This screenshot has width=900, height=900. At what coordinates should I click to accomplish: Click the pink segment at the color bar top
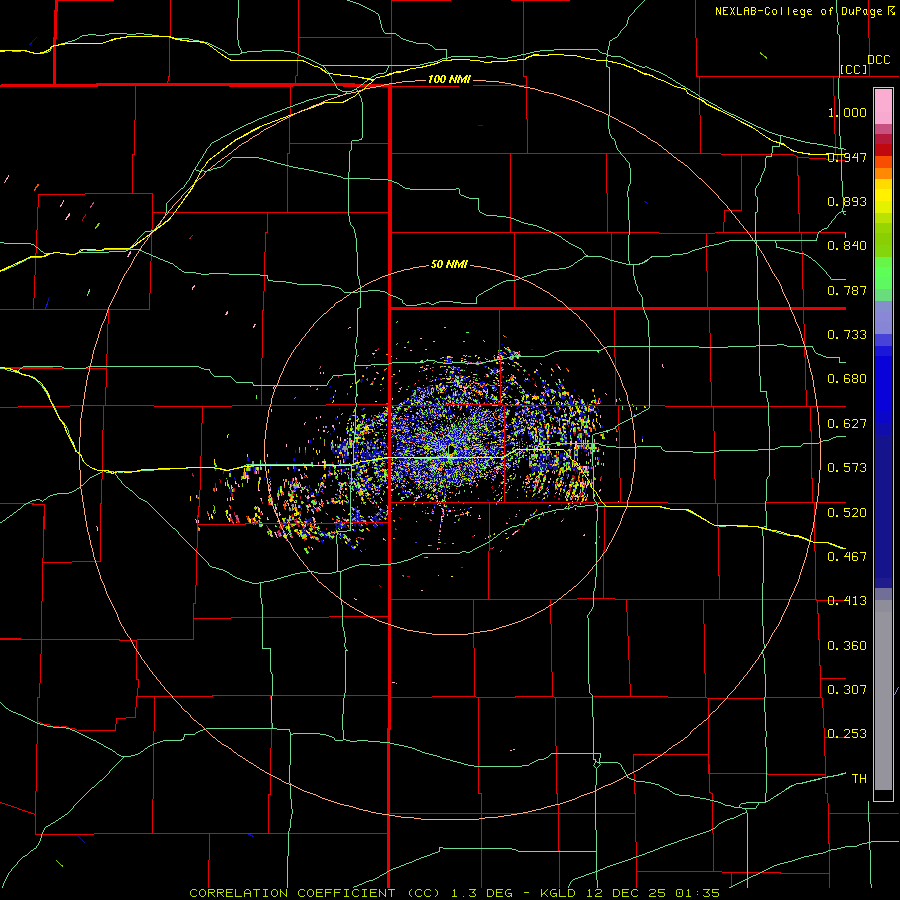(883, 107)
